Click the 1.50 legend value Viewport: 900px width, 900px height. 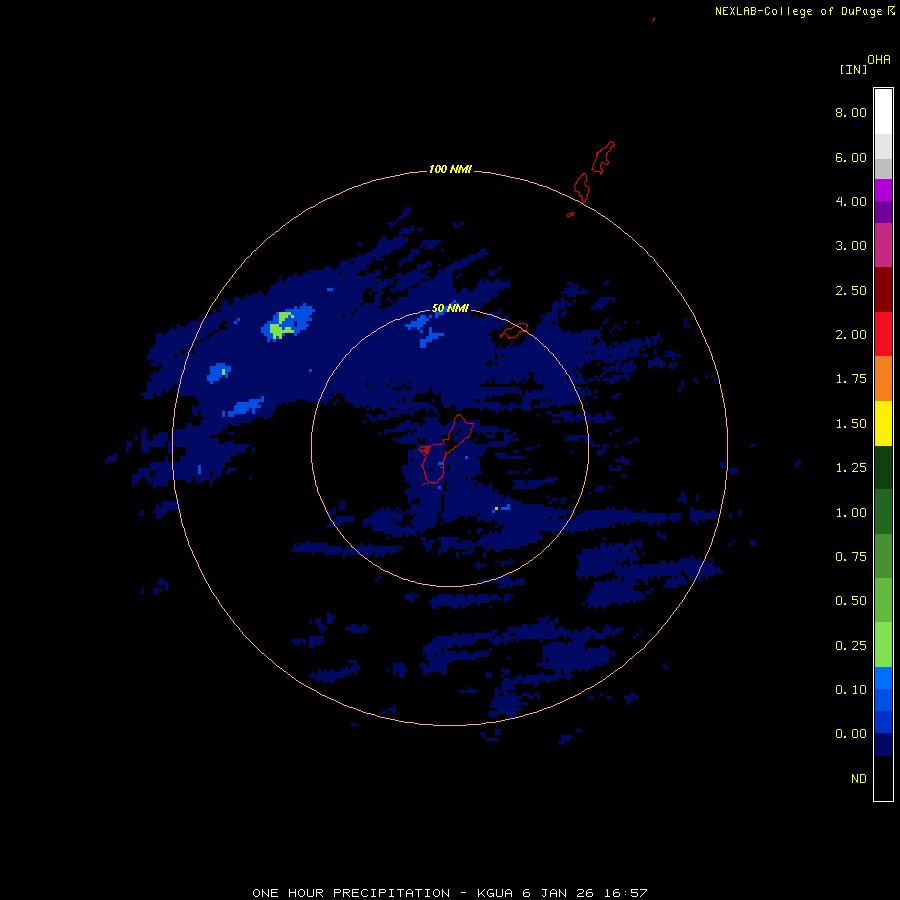[x=851, y=424]
